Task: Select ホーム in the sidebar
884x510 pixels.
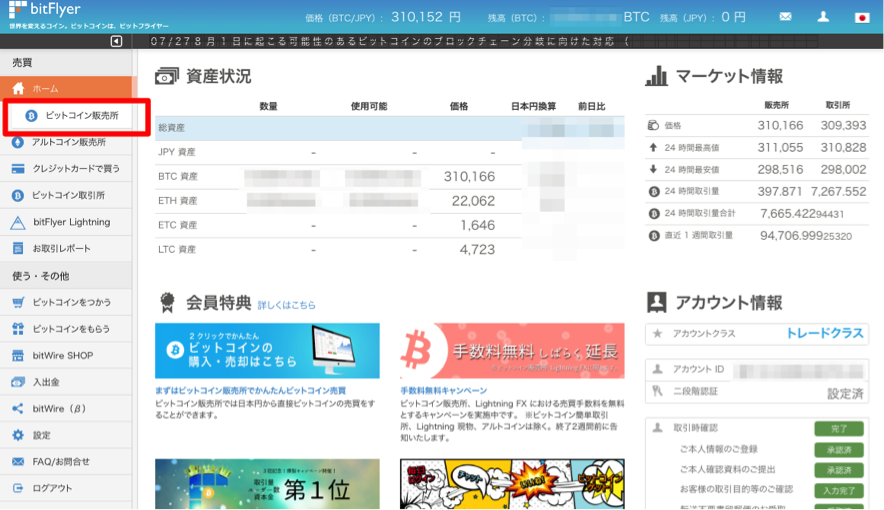Action: [x=67, y=88]
